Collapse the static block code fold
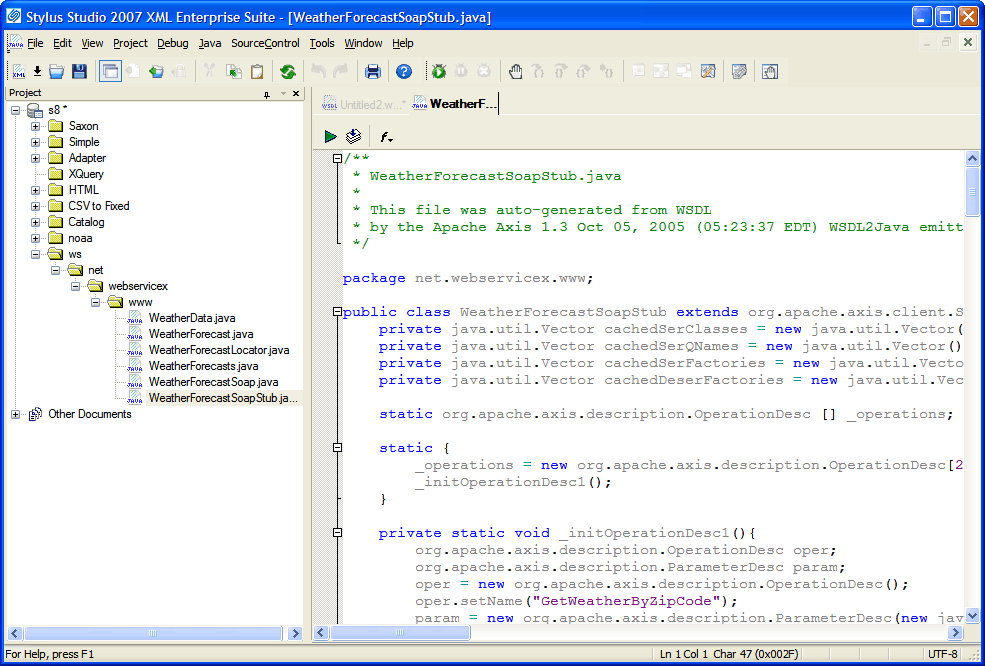 337,448
